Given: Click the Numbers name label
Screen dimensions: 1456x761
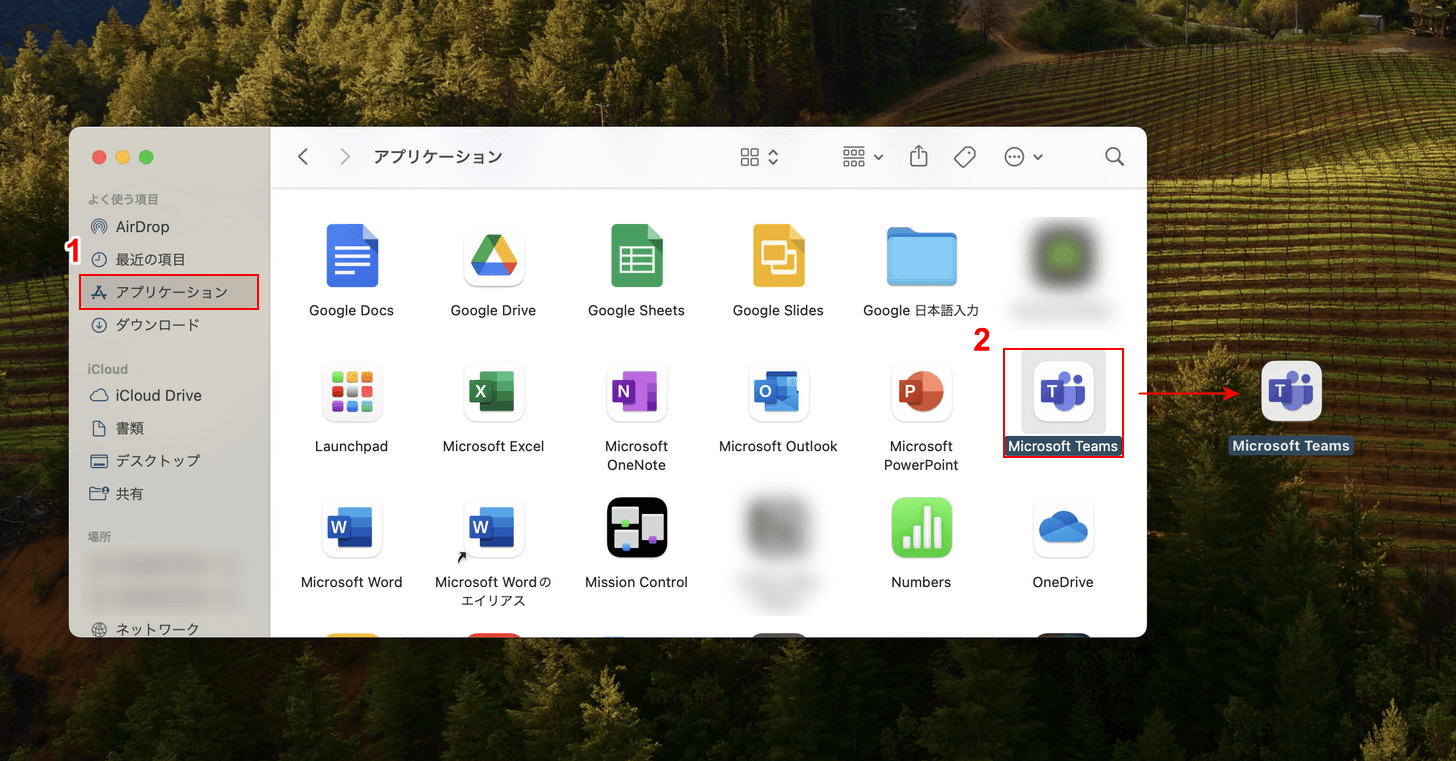Looking at the screenshot, I should click(x=921, y=582).
